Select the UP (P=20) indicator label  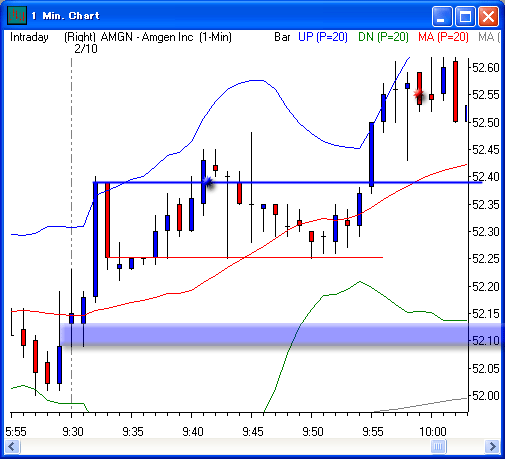pos(323,37)
